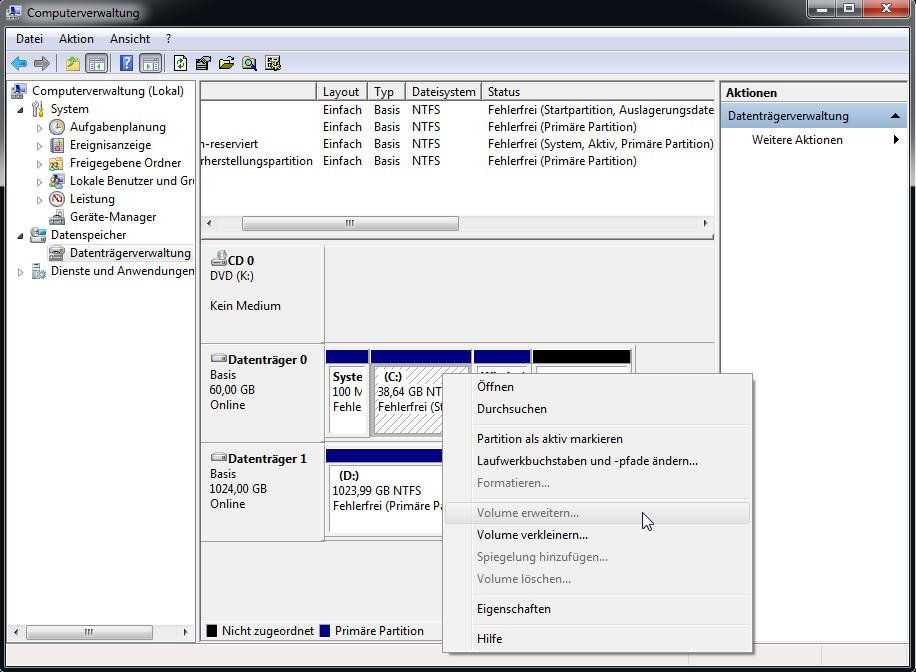Image resolution: width=916 pixels, height=672 pixels.
Task: Select Aufgabenplanung clock icon
Action: pos(57,127)
